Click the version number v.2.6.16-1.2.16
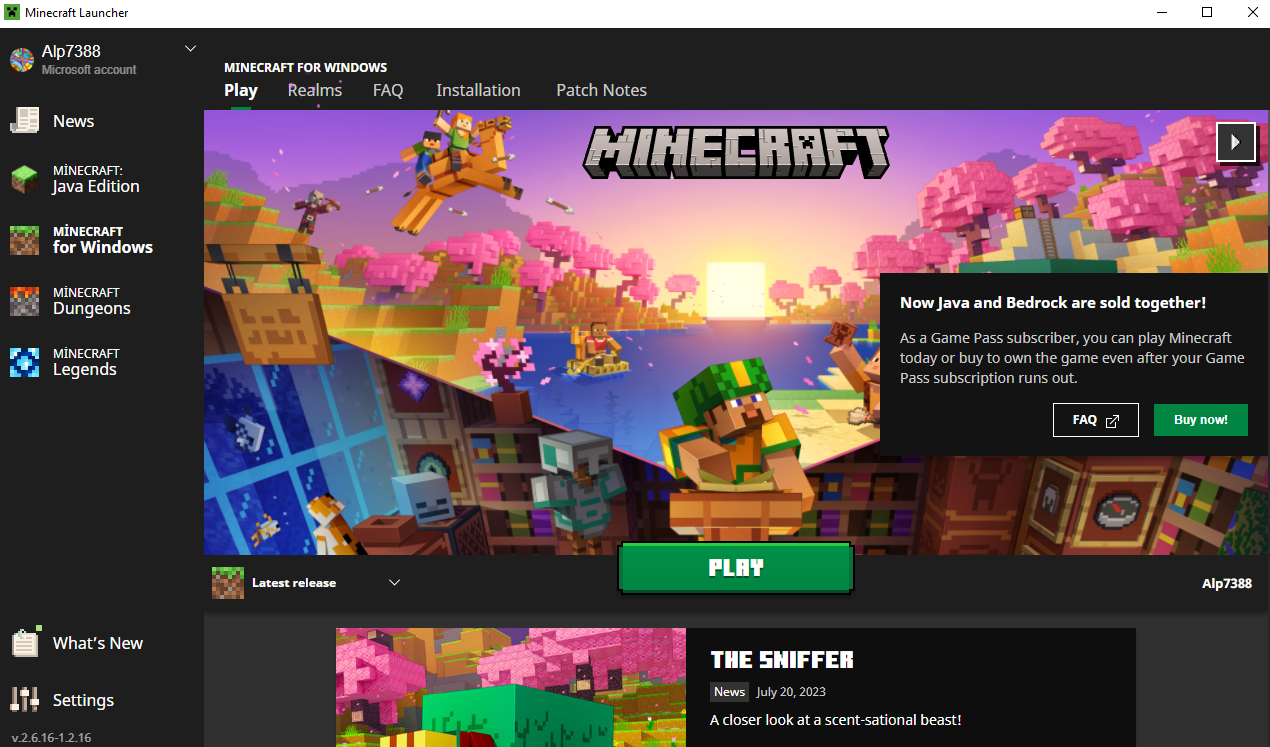 click(52, 738)
